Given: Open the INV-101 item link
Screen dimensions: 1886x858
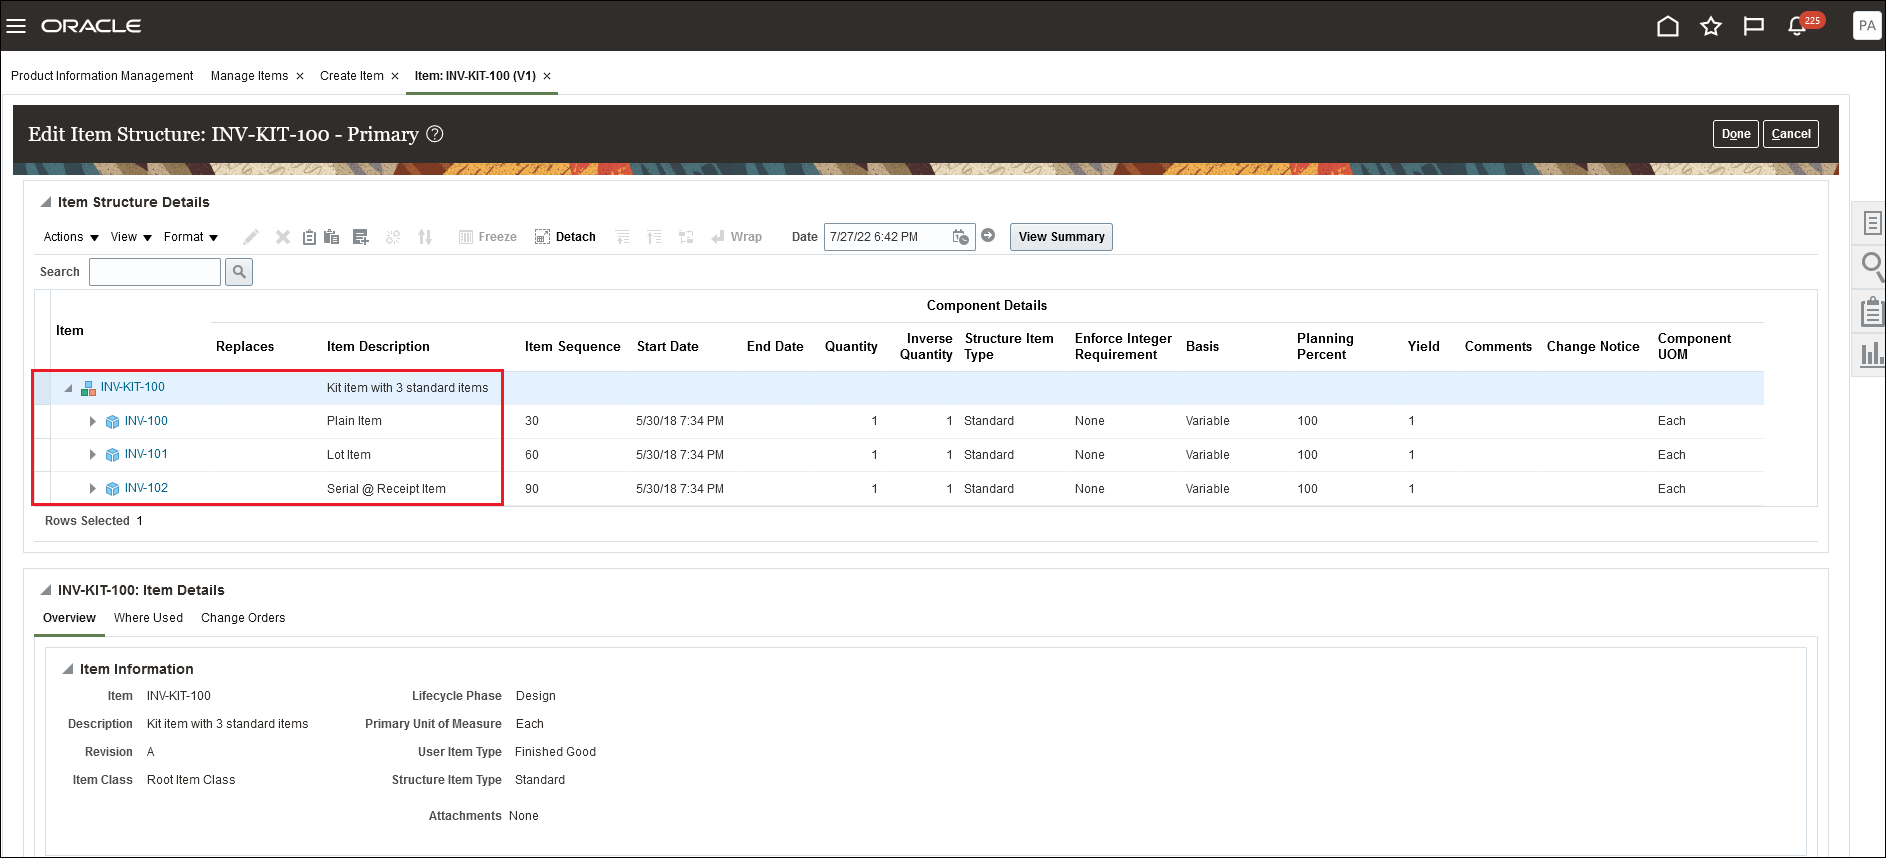Looking at the screenshot, I should tap(146, 454).
